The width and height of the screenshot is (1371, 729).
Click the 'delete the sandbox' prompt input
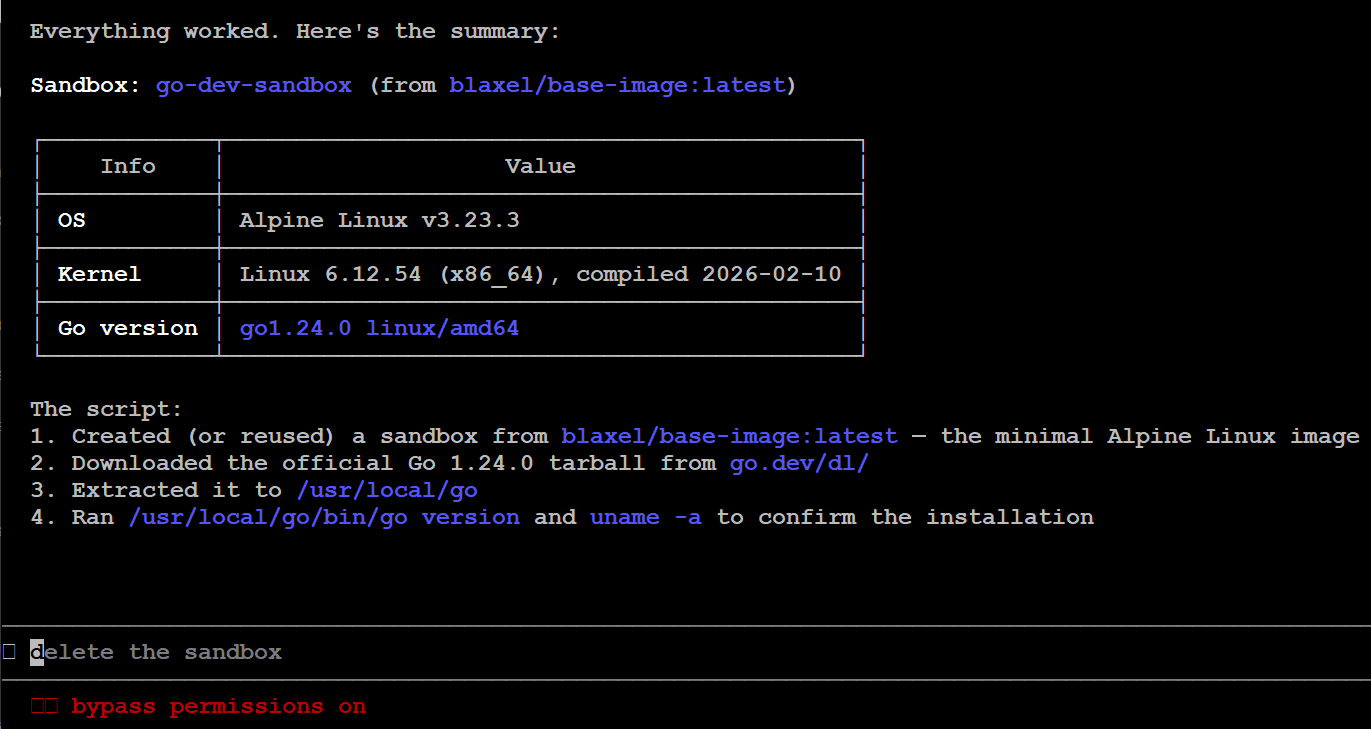pyautogui.click(x=156, y=653)
